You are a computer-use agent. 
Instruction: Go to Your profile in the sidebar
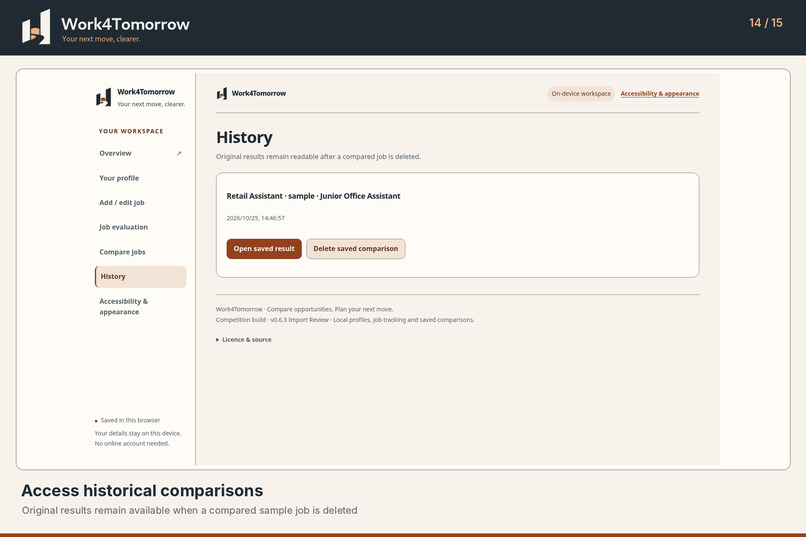[140, 178]
